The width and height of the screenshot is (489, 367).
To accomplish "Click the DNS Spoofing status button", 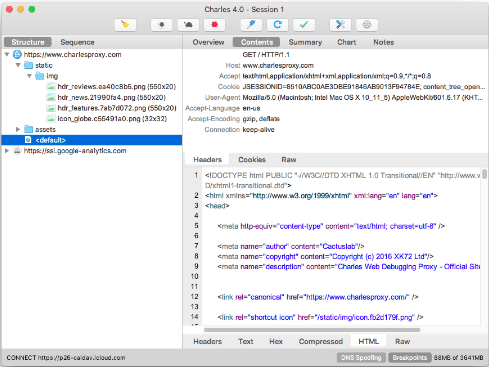I will tap(361, 358).
